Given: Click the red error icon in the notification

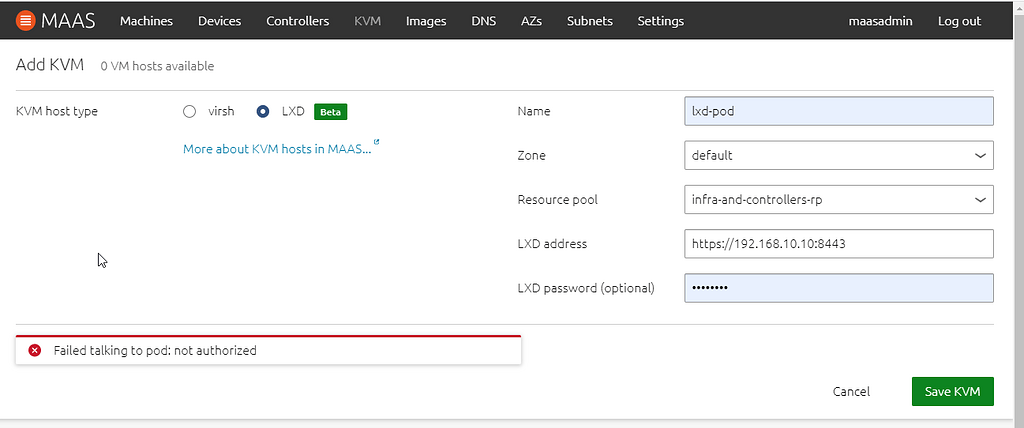Looking at the screenshot, I should [x=35, y=351].
